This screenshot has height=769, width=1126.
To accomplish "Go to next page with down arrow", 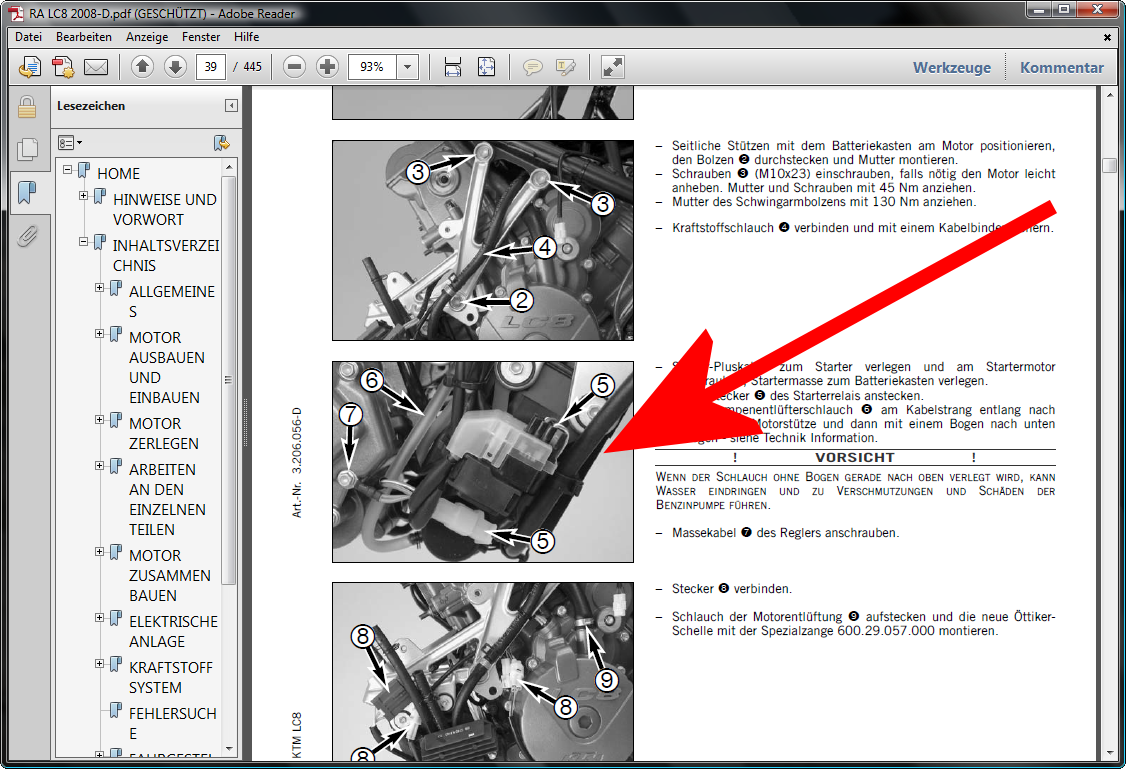I will 175,67.
